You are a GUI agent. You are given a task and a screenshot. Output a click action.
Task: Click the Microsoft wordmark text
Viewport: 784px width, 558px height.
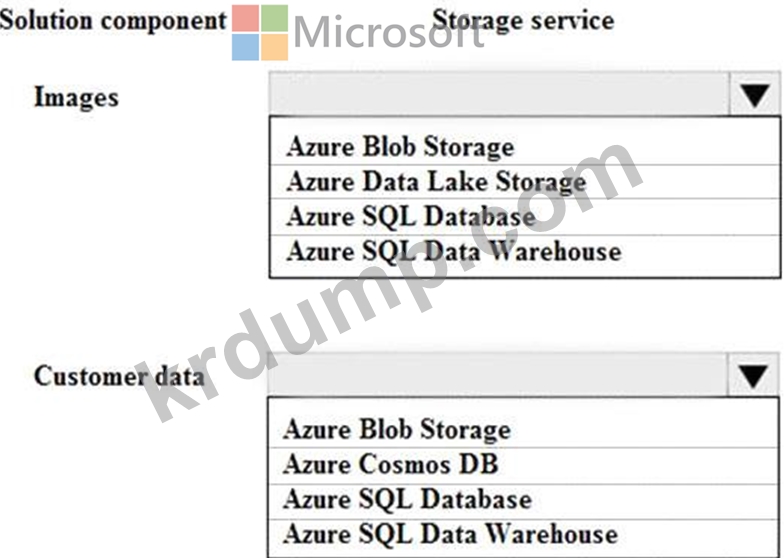(x=389, y=32)
